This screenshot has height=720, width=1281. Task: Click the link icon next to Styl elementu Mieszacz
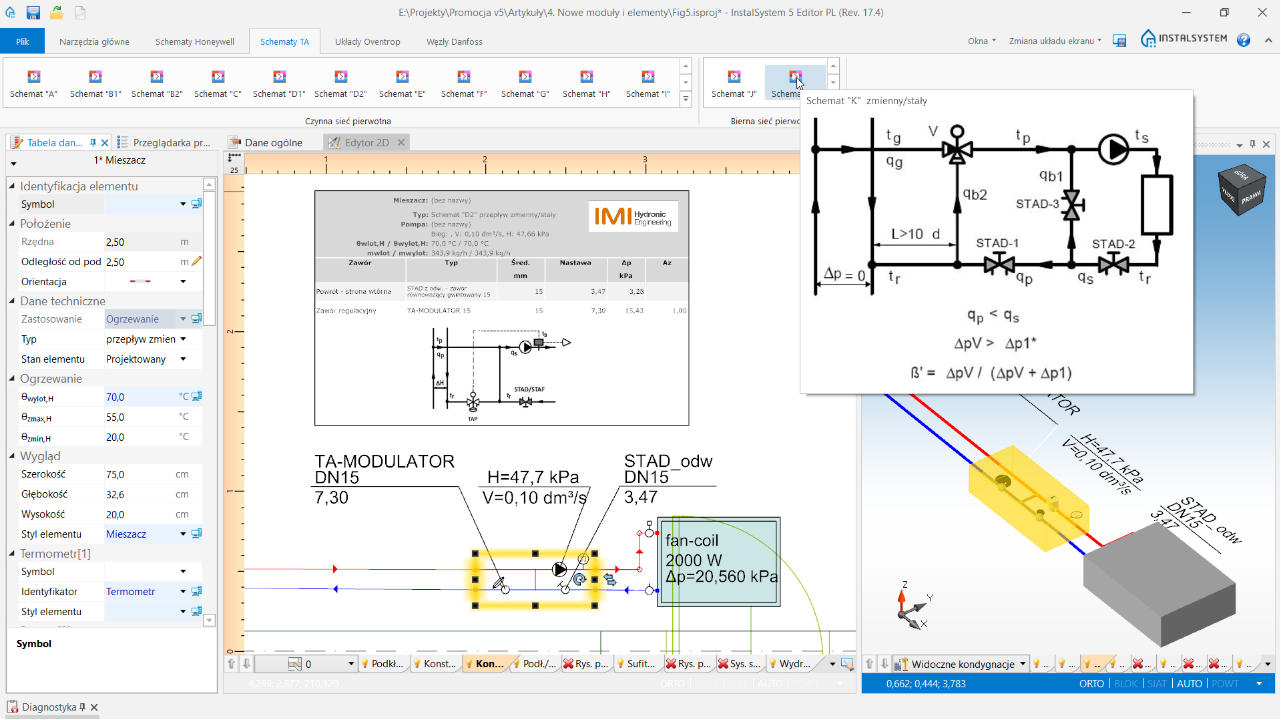tap(196, 534)
